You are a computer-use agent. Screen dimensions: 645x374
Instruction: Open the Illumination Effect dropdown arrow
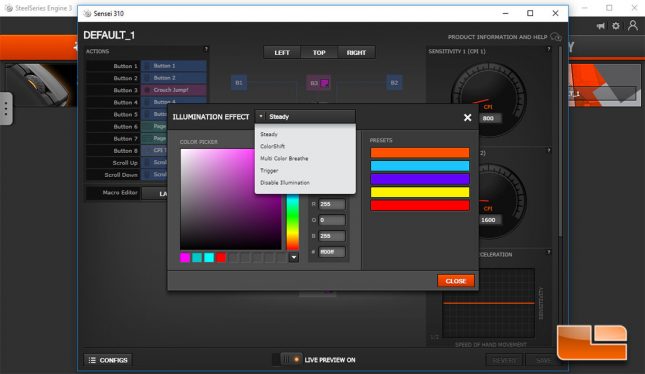pos(261,116)
